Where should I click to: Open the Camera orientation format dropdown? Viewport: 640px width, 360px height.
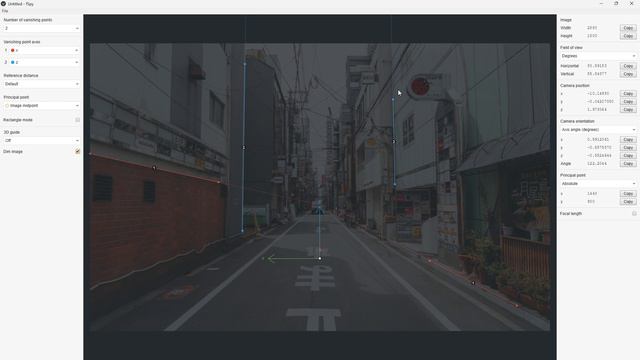(x=598, y=129)
